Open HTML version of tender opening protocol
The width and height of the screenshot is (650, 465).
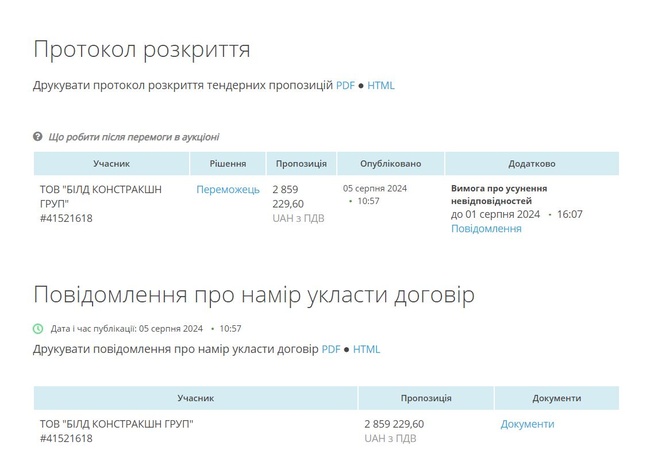click(381, 85)
